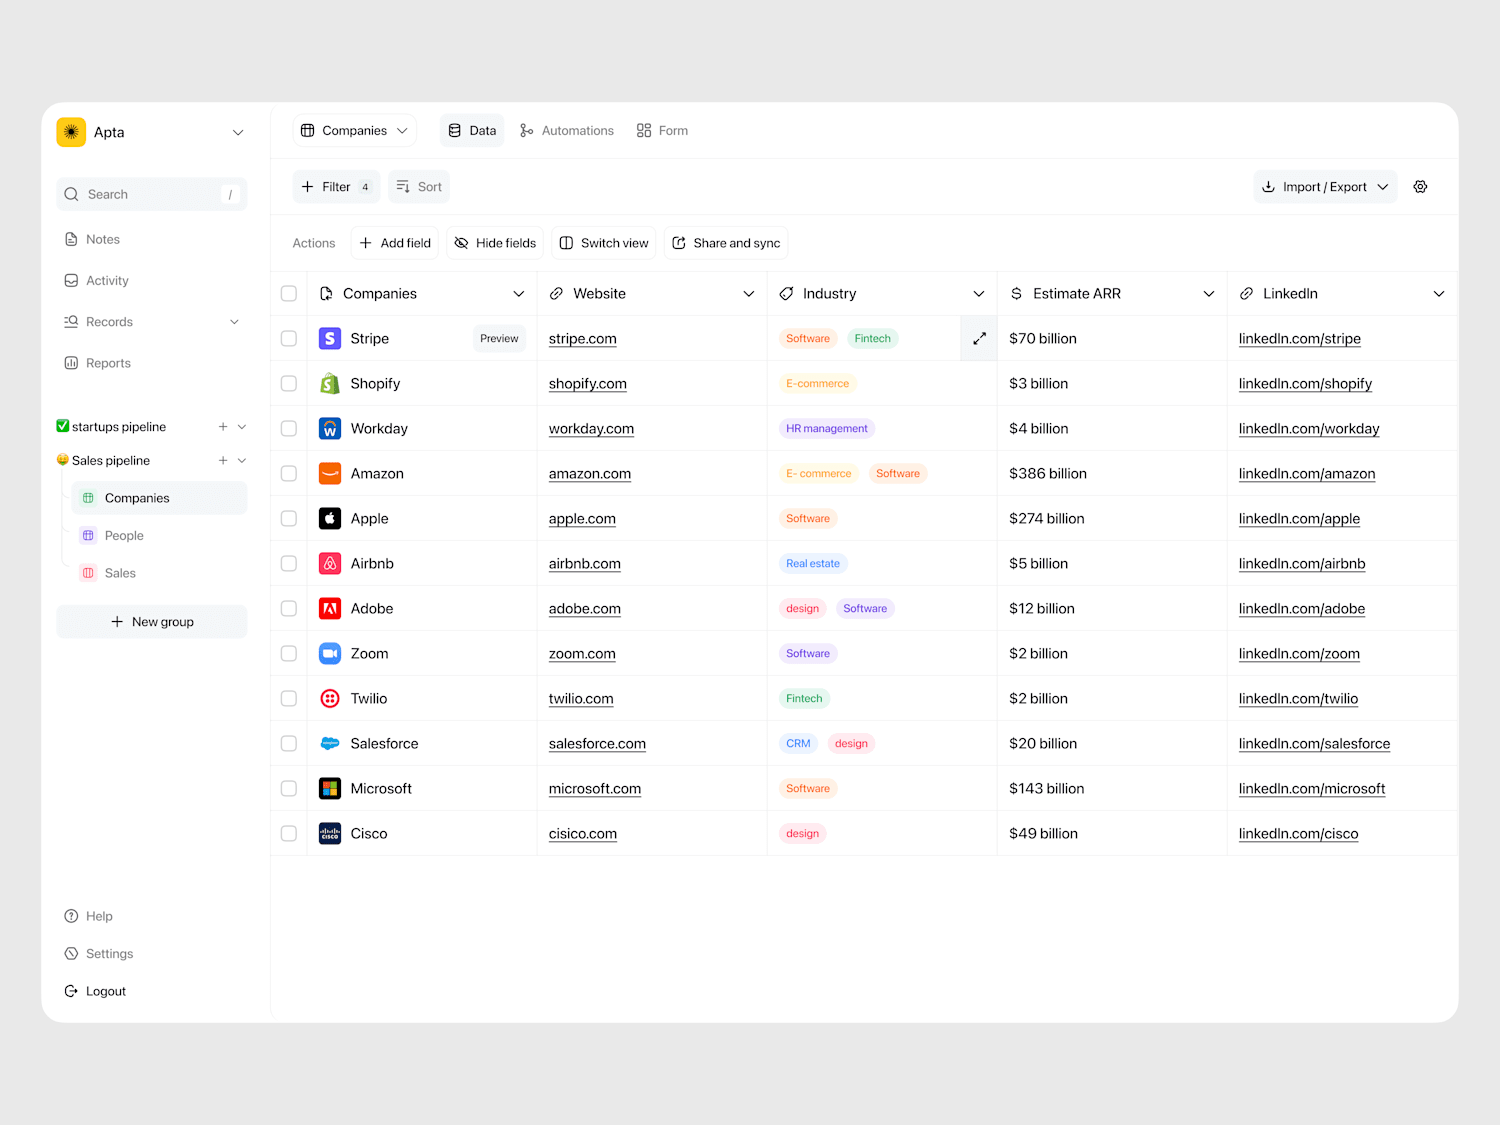Expand the LinkedIn column header menu

[x=1439, y=294]
